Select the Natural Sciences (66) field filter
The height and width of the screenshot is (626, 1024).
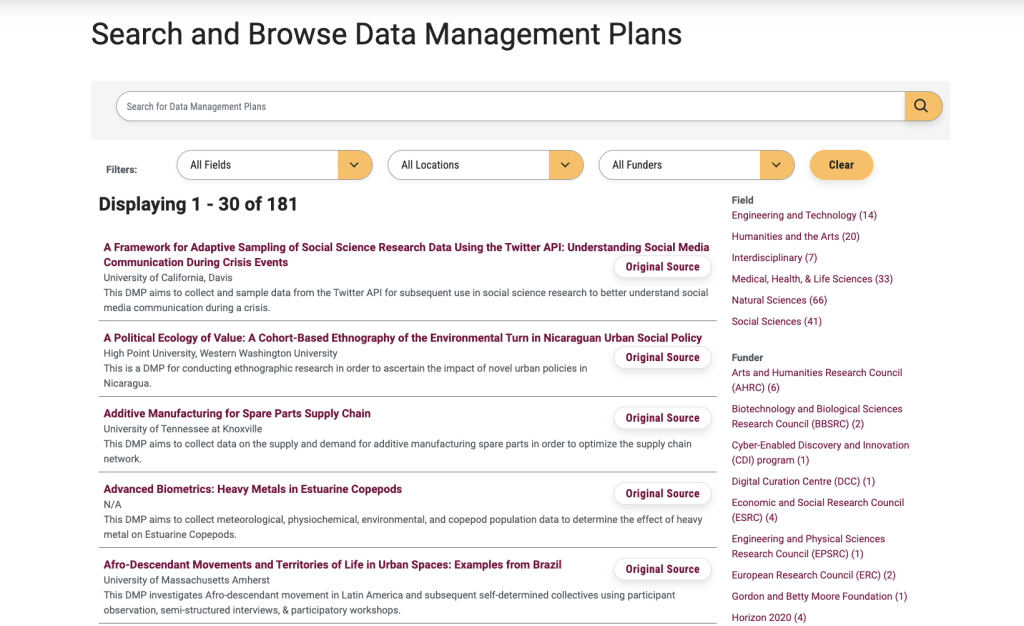pos(779,300)
